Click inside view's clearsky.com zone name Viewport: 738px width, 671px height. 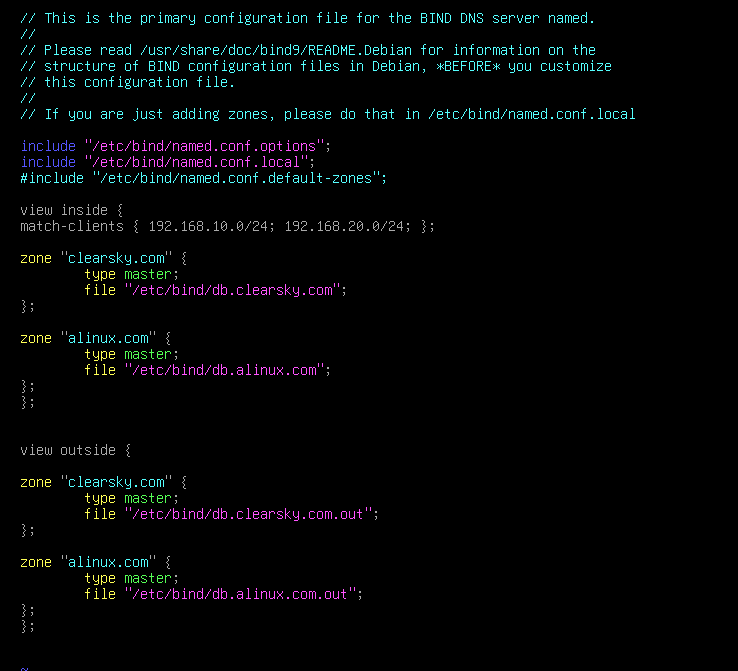(x=116, y=258)
